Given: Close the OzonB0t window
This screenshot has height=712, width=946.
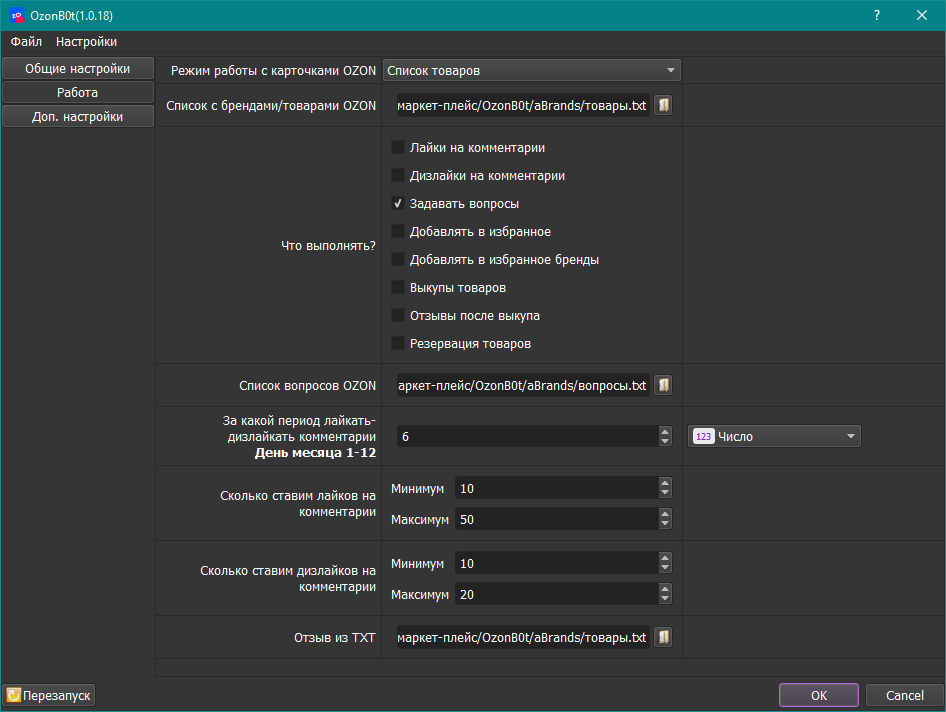Looking at the screenshot, I should click(922, 16).
